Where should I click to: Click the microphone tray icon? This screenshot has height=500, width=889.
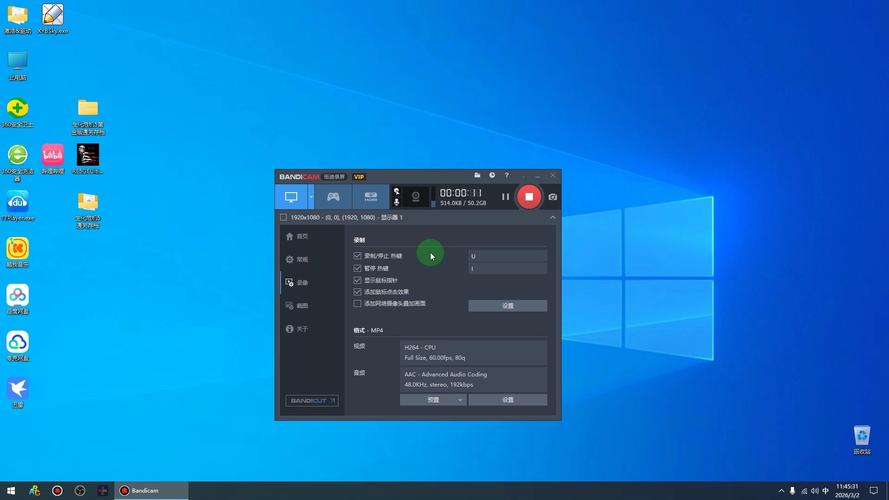pyautogui.click(x=792, y=490)
